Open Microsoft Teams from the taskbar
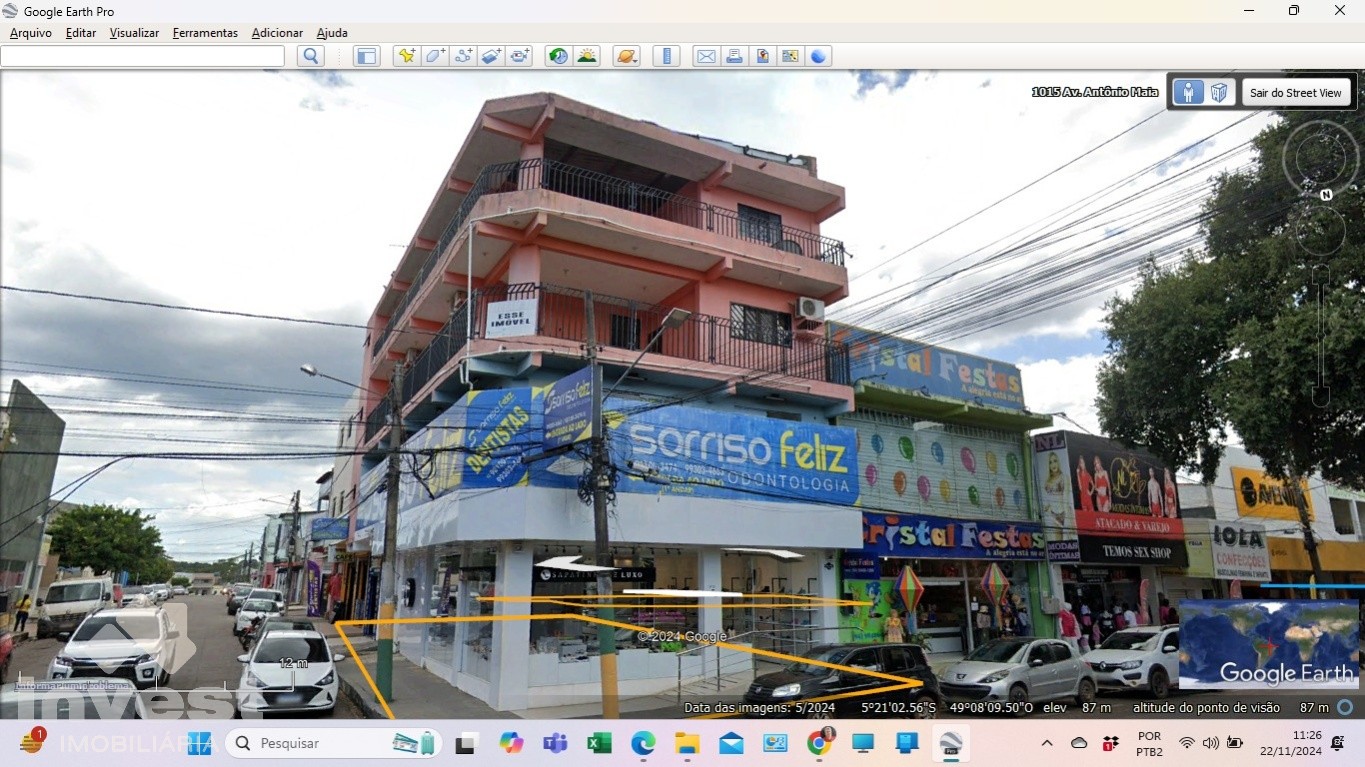Viewport: 1365px width, 767px height. (x=555, y=743)
